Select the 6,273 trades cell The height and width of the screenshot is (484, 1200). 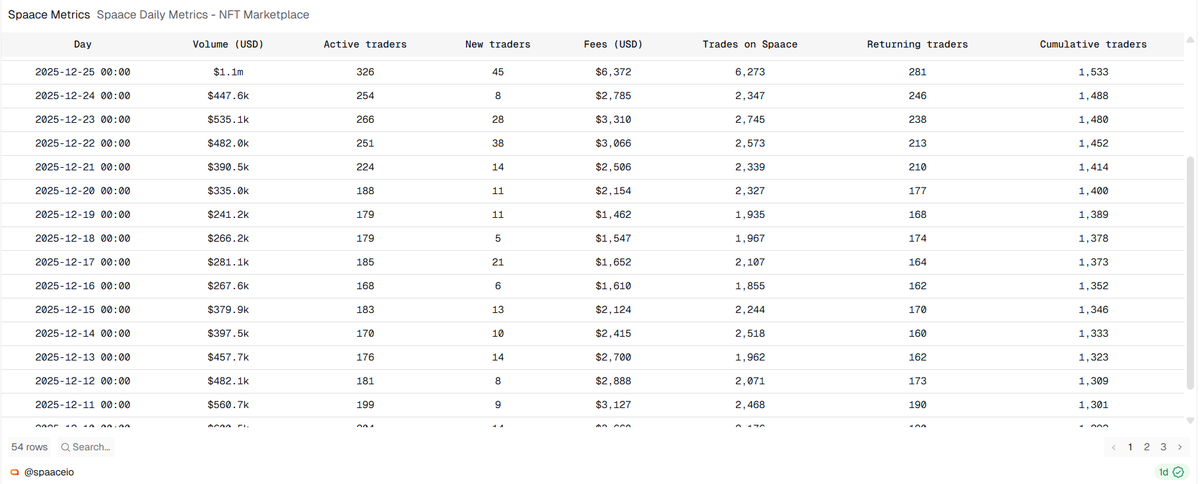click(x=750, y=72)
